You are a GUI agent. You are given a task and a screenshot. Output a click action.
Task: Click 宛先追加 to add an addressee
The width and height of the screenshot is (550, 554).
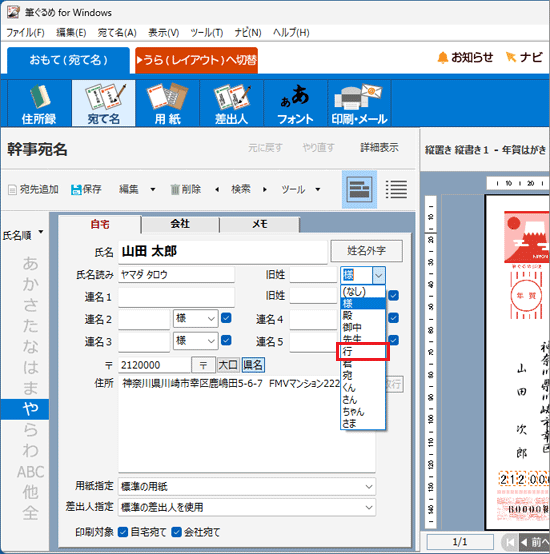point(33,189)
